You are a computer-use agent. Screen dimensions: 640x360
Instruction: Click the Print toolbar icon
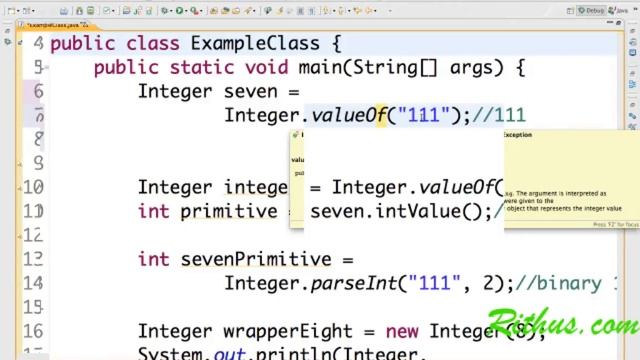click(64, 11)
